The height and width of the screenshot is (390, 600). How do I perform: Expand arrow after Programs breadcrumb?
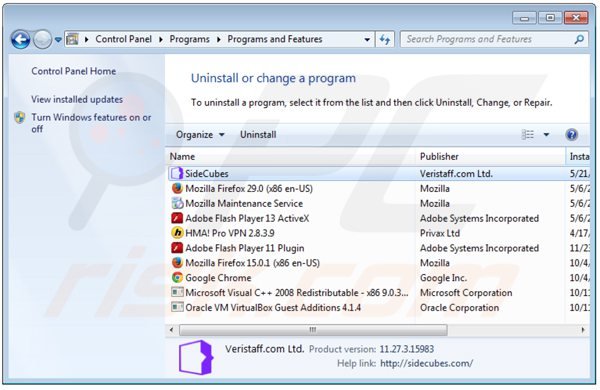[219, 39]
